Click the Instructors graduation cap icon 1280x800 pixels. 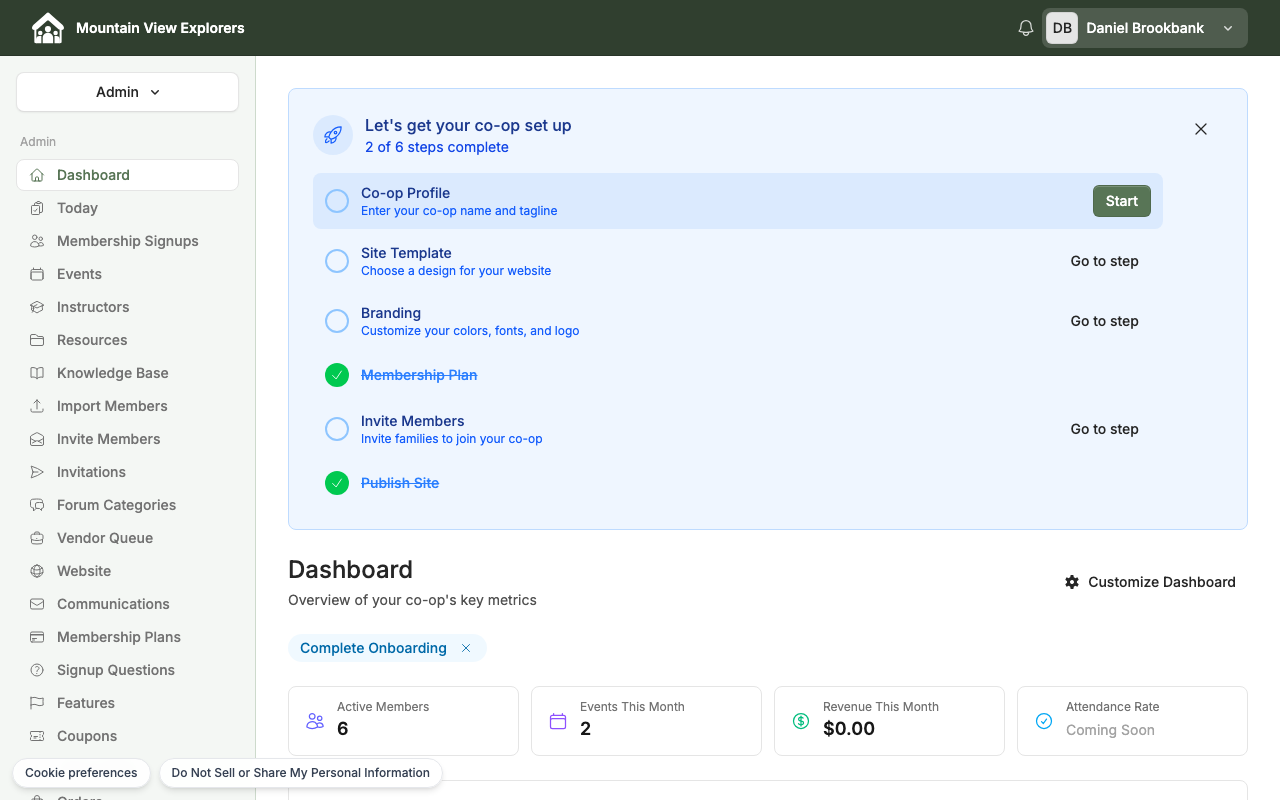37,307
